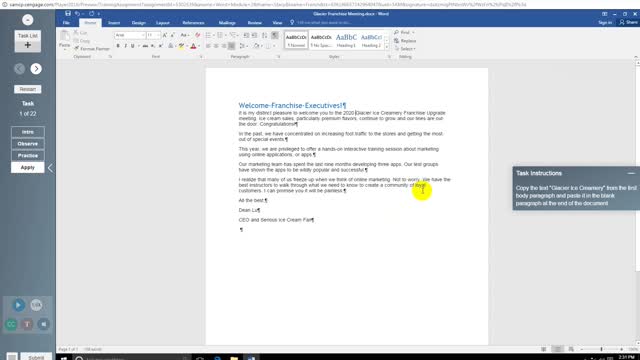Click the Increase Indent icon
640x360 pixels.
(254, 35)
